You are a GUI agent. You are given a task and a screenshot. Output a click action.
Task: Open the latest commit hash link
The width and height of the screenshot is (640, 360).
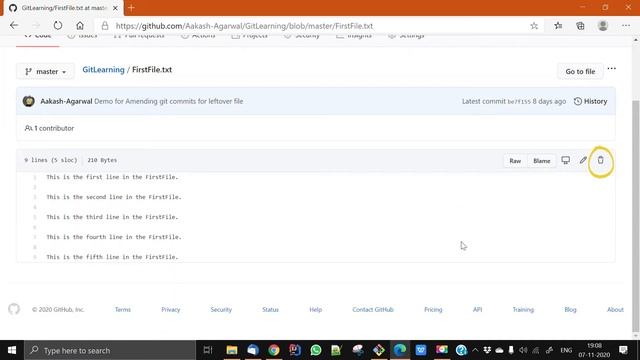tap(519, 102)
